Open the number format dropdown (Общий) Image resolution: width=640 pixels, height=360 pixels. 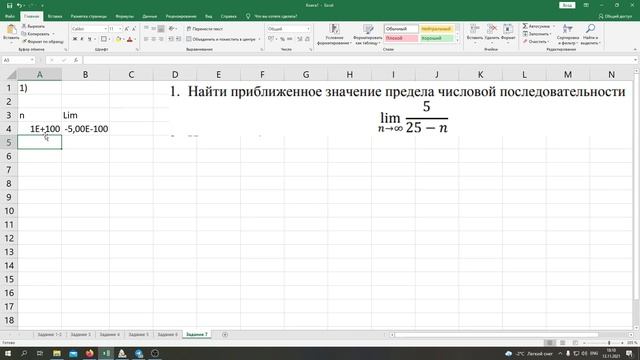point(309,29)
